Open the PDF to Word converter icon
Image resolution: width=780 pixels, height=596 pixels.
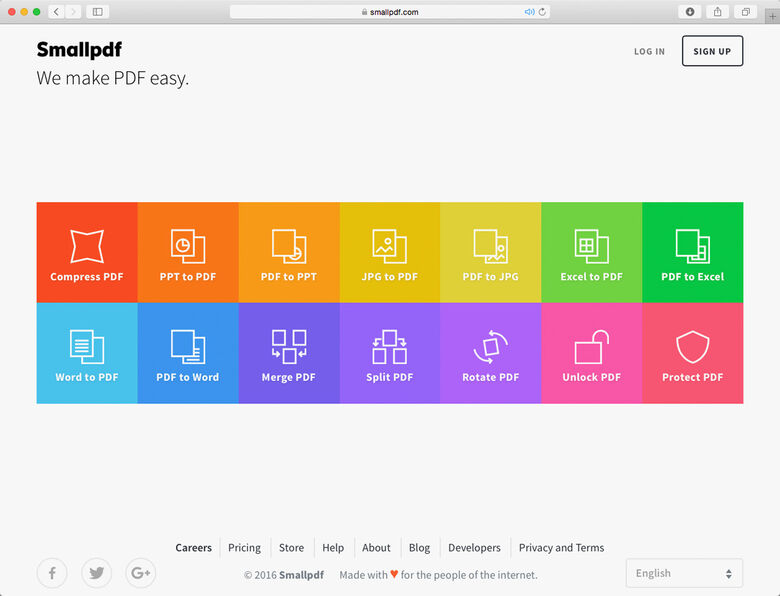tap(188, 346)
